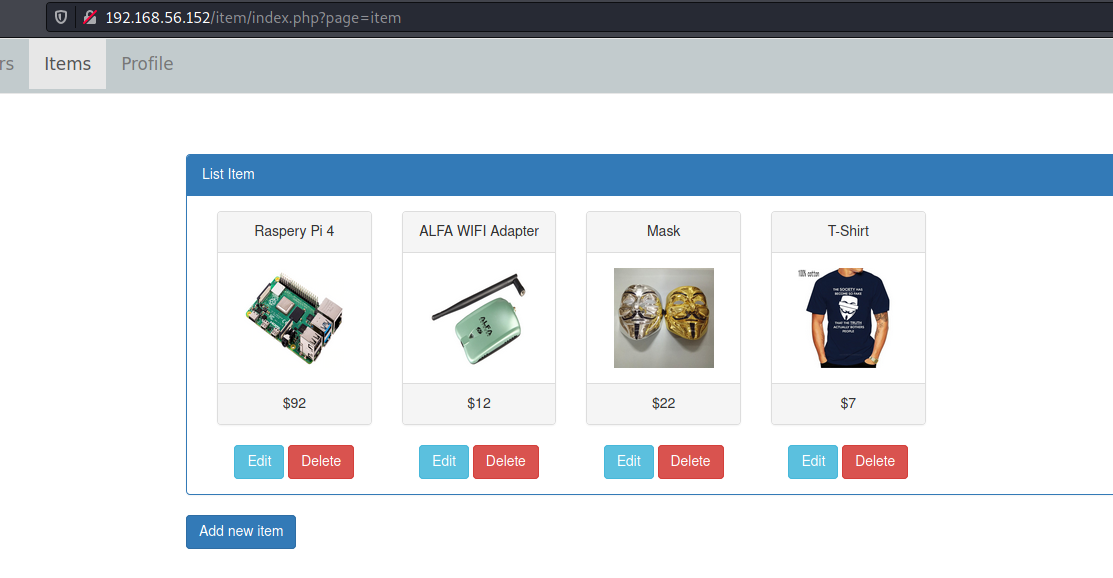
Task: Edit the ALFA WIFI Adapter item
Action: tap(444, 462)
